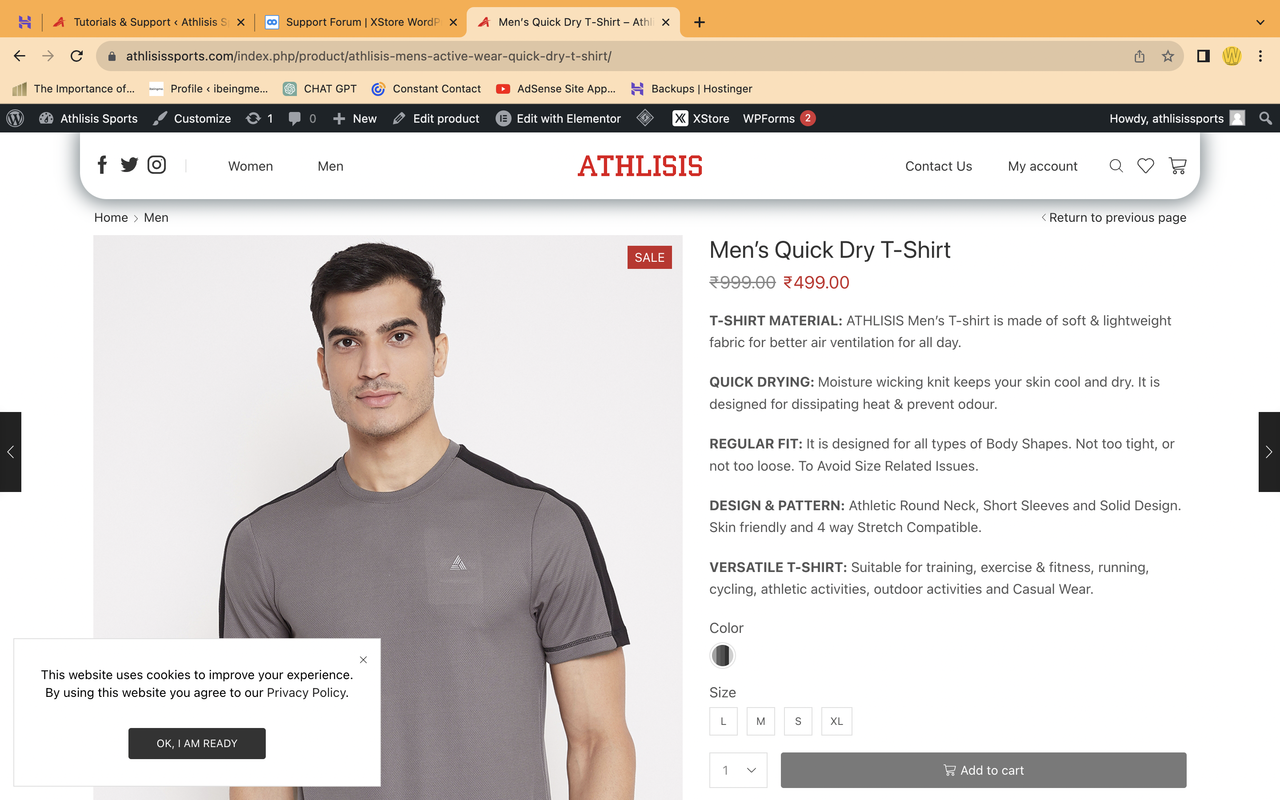Go to Home breadcrumb

(x=111, y=217)
